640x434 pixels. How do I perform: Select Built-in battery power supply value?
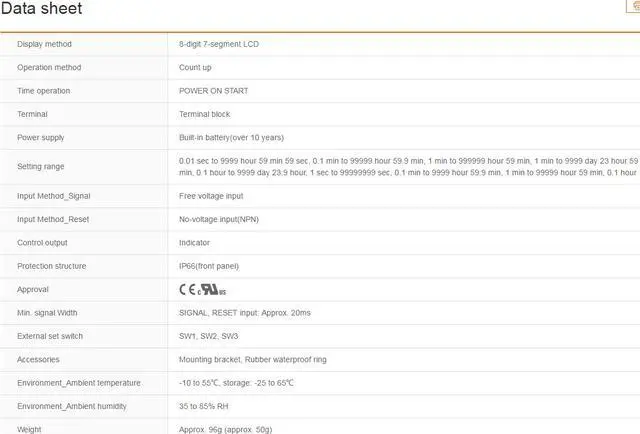point(231,138)
